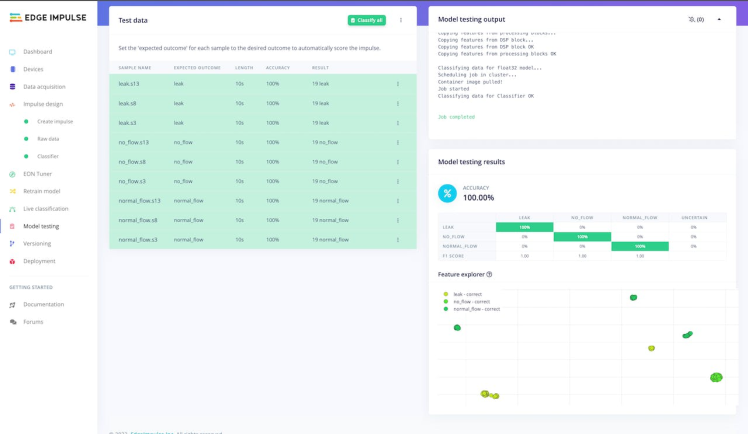The image size is (748, 434).
Task: Click the green dot beside Classifier
Action: click(26, 156)
